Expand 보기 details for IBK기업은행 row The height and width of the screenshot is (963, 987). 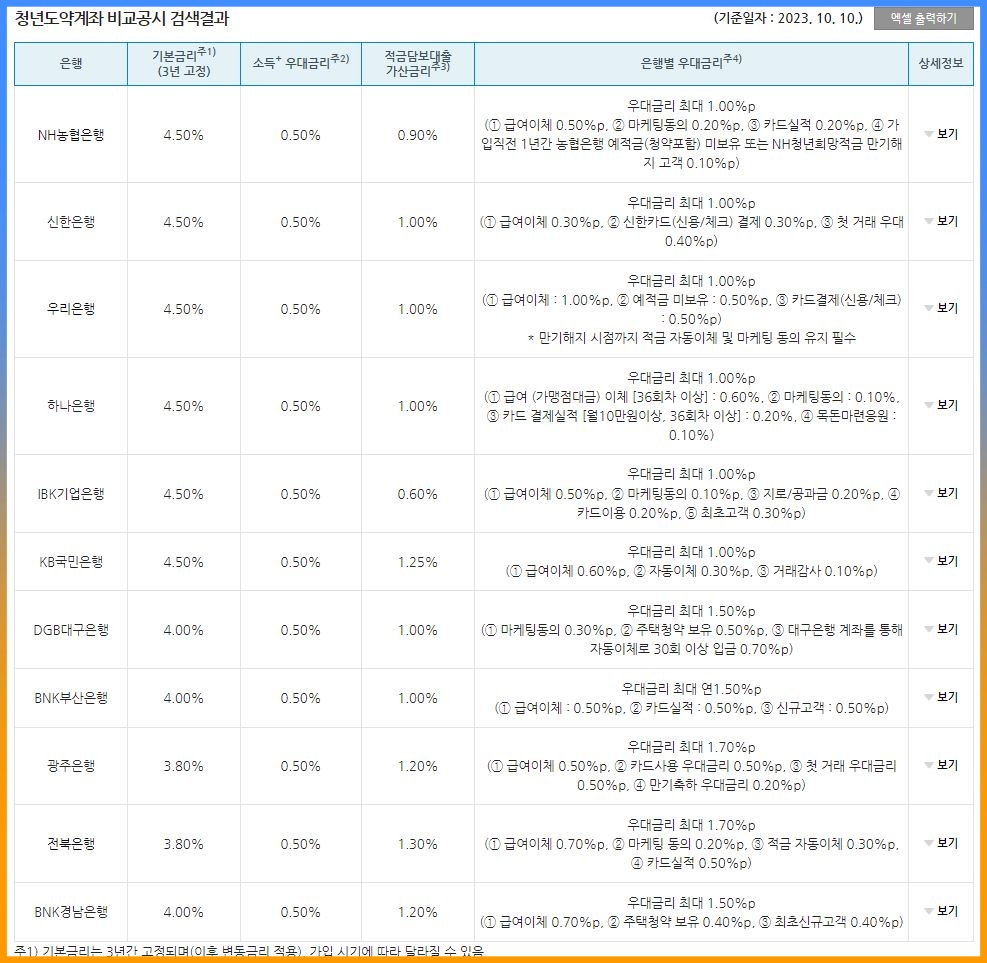[942, 493]
